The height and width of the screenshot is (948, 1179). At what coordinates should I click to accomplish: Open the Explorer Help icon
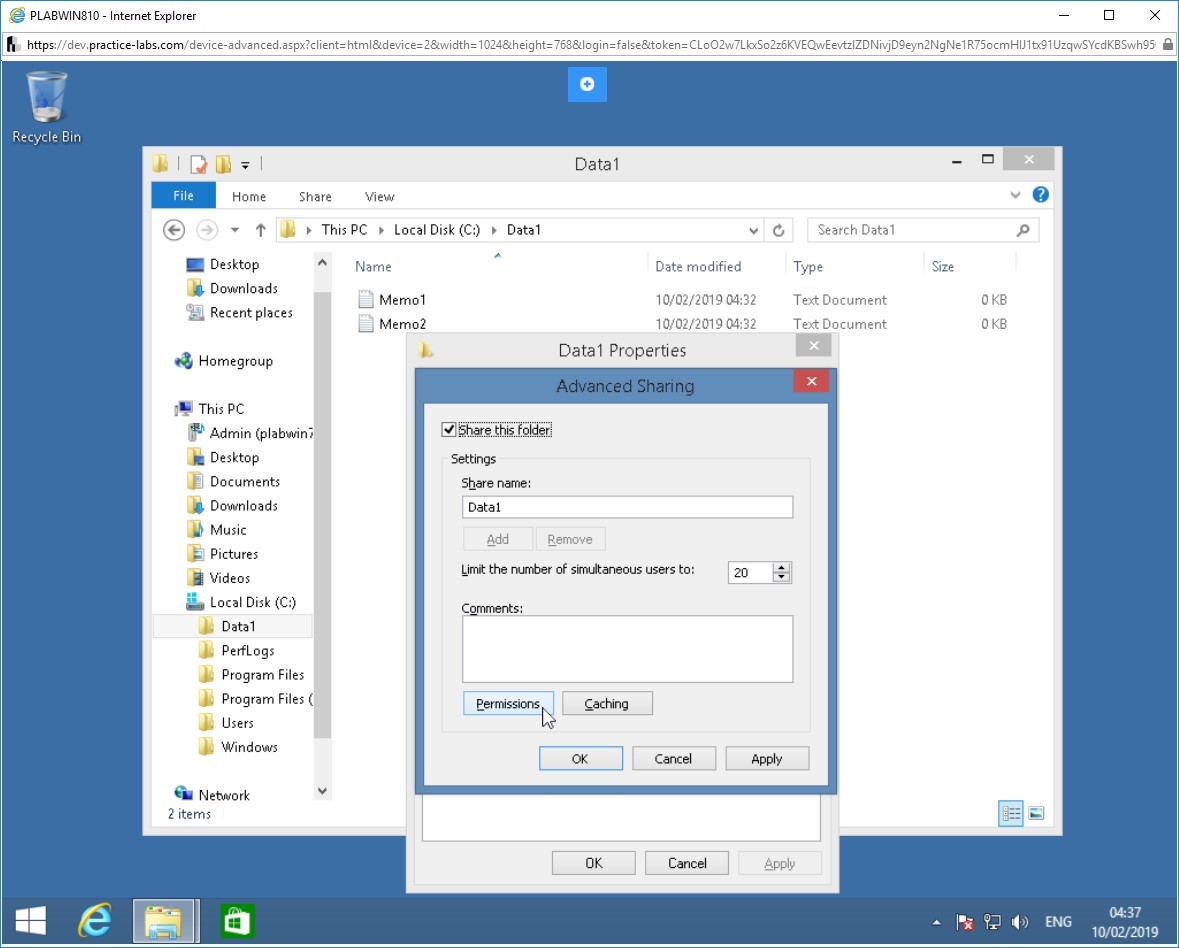(x=1041, y=195)
